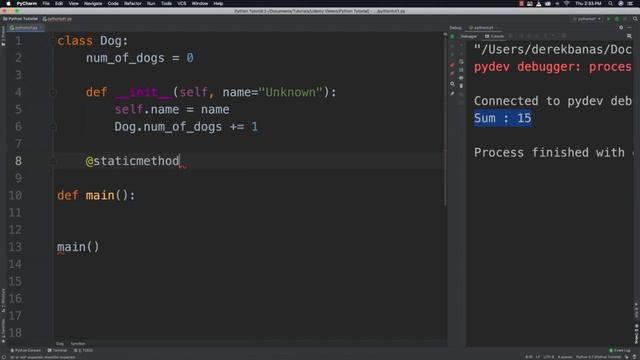Click the trash icon to clear the console
This screenshot has width=640, height=360.
pyautogui.click(x=461, y=86)
